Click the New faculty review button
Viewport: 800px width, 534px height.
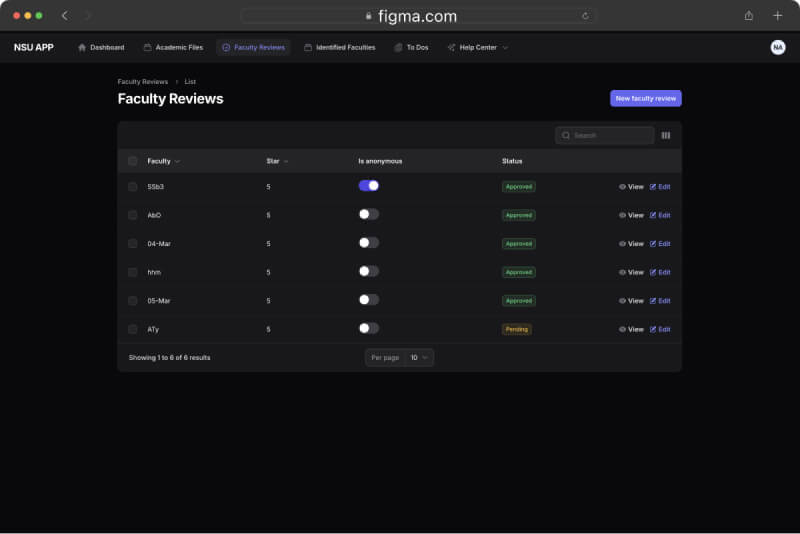645,98
